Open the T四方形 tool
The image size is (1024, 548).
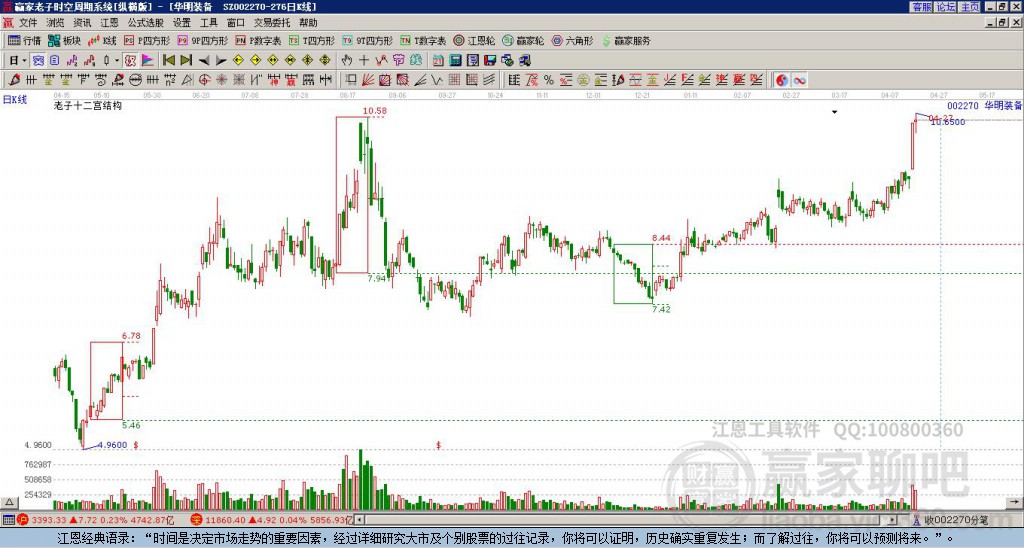tap(312, 40)
